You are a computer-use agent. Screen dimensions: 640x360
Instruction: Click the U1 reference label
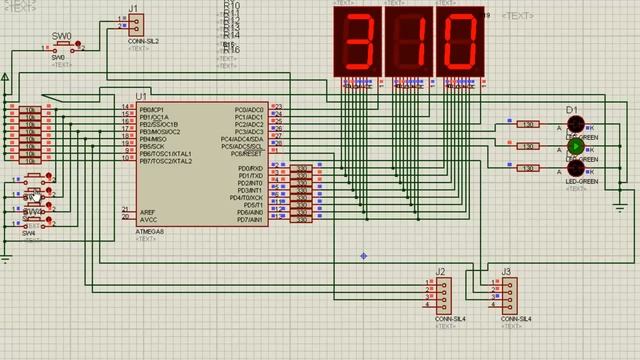pos(141,96)
